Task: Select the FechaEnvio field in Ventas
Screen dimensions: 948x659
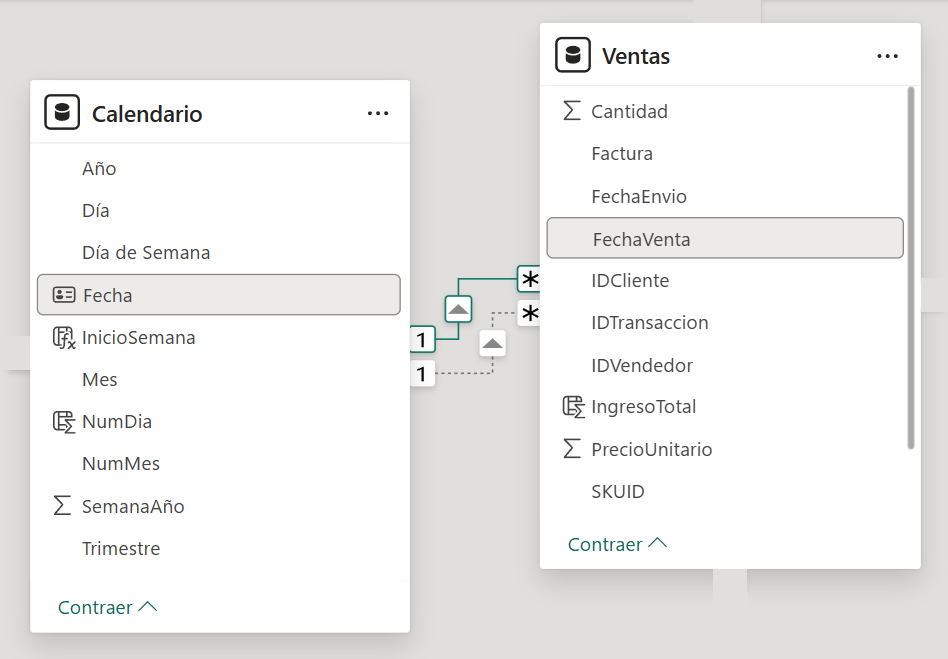Action: (639, 196)
